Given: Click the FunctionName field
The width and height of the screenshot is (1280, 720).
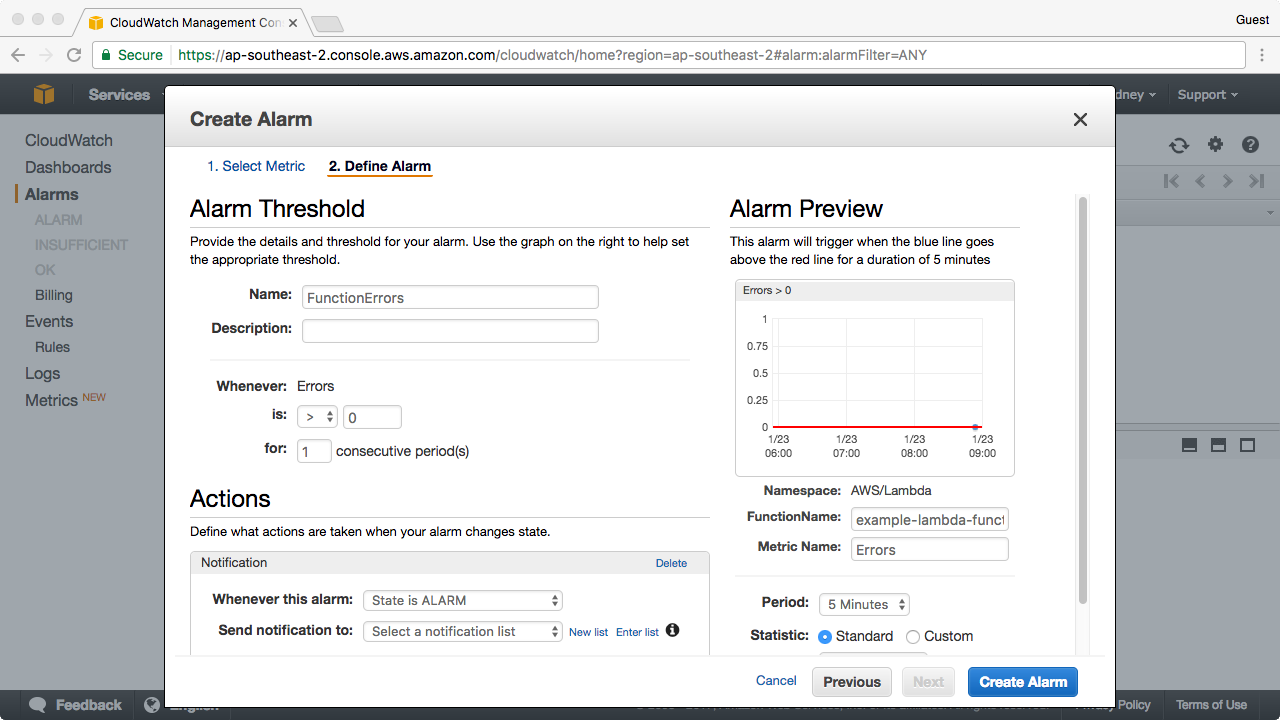Looking at the screenshot, I should 930,520.
